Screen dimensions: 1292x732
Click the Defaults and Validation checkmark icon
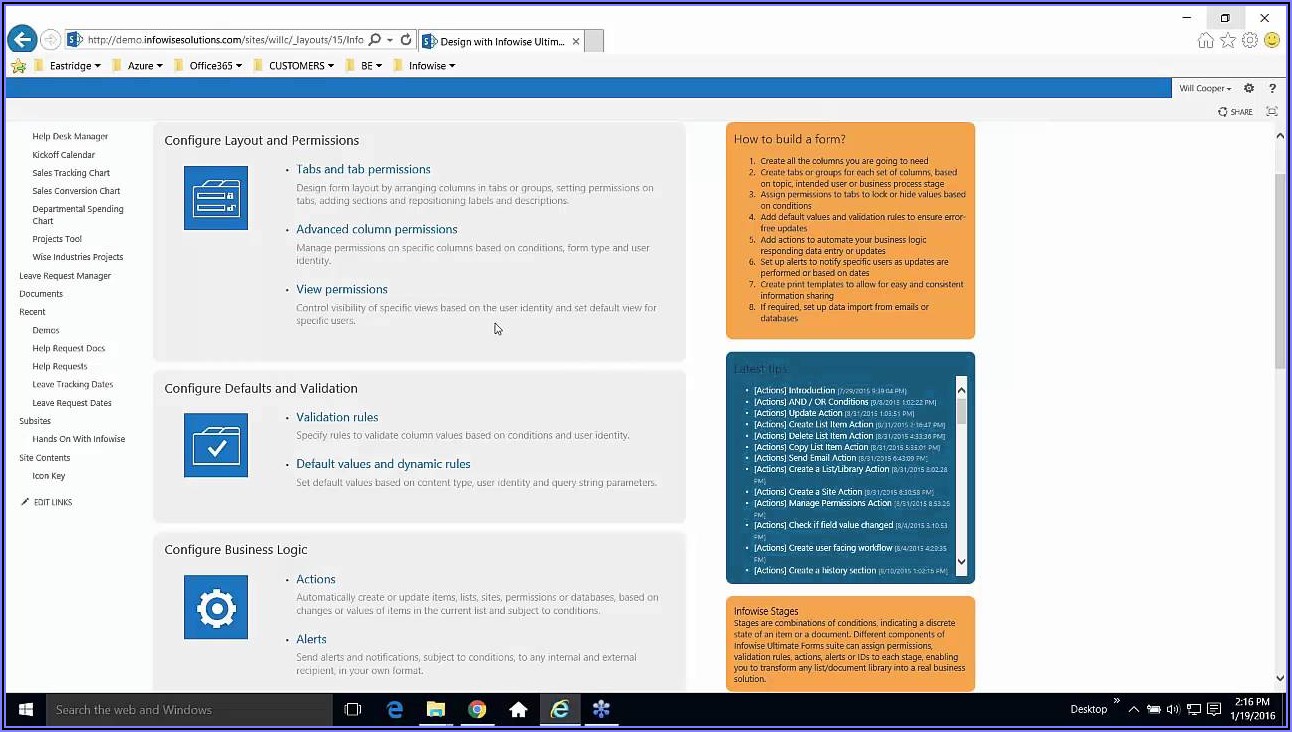[x=216, y=445]
